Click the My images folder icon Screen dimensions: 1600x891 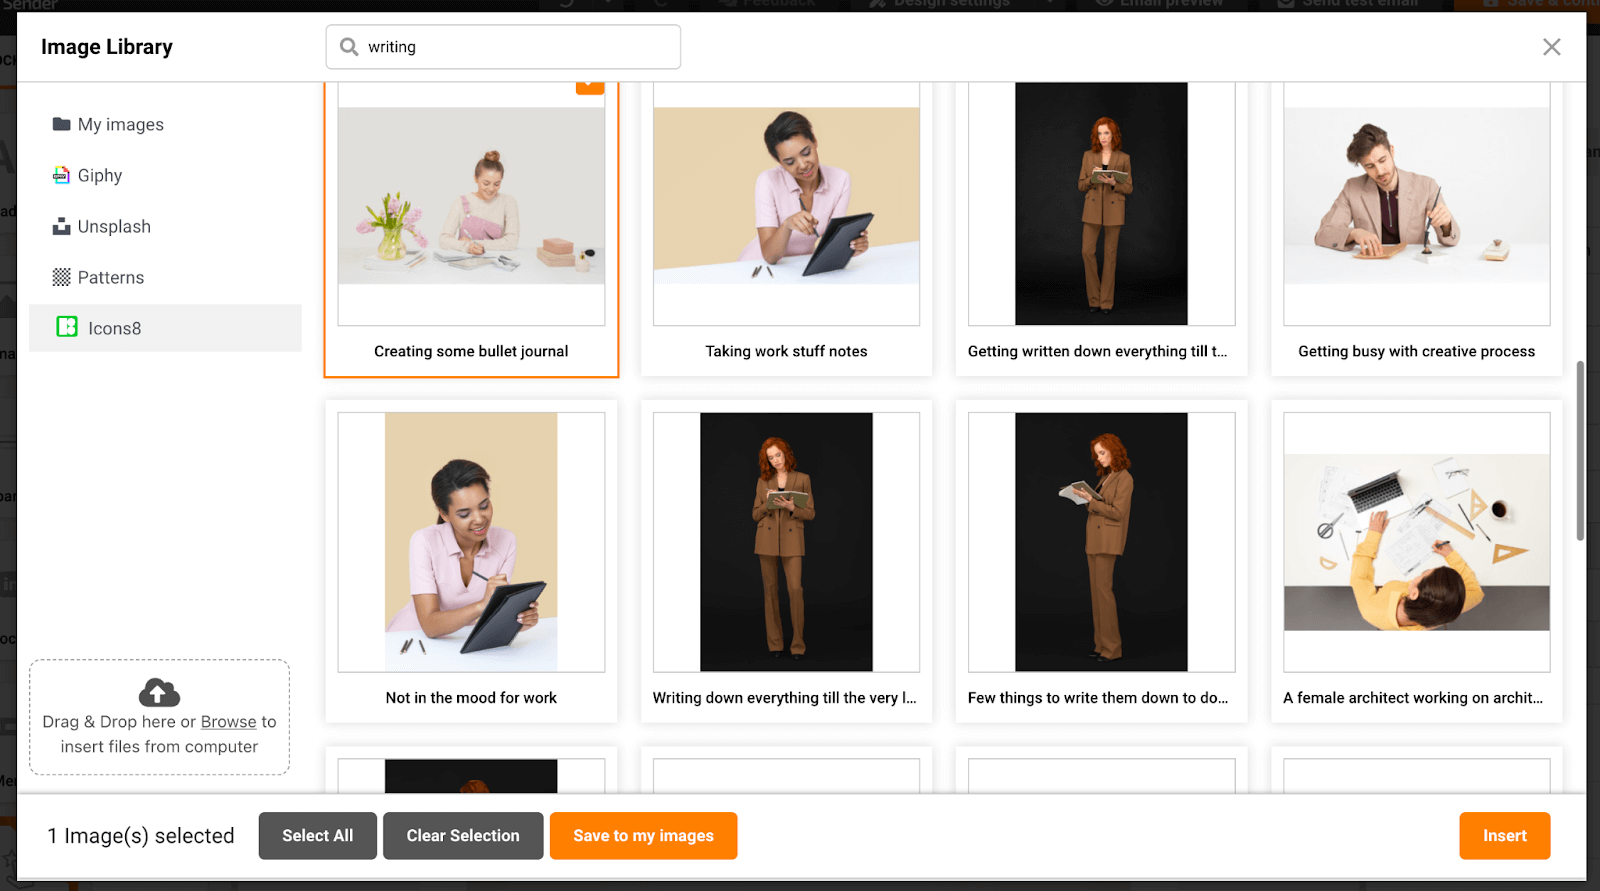(x=62, y=124)
